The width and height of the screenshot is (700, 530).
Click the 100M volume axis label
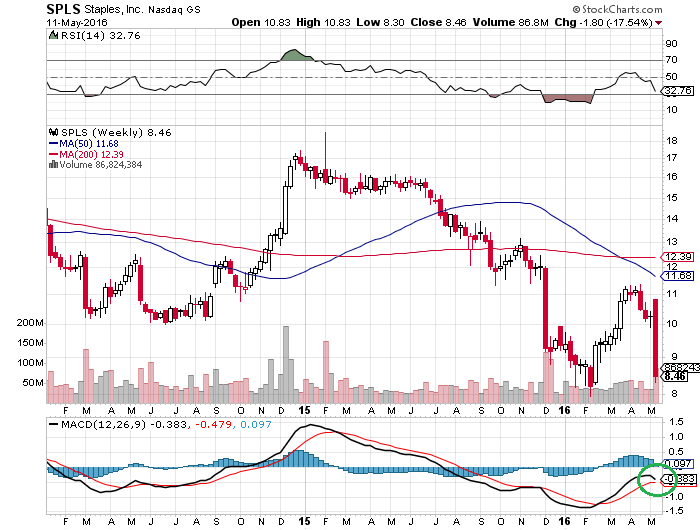click(x=30, y=363)
